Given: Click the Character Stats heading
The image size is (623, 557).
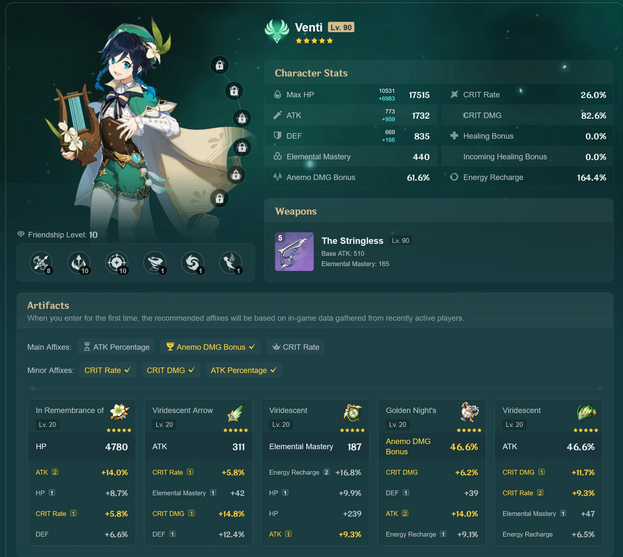Looking at the screenshot, I should click(x=311, y=73).
